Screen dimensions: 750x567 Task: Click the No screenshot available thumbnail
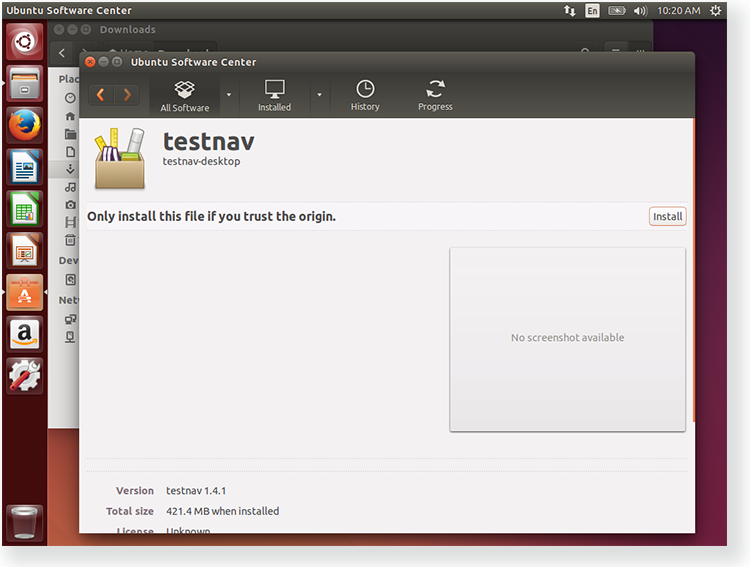[x=567, y=338]
